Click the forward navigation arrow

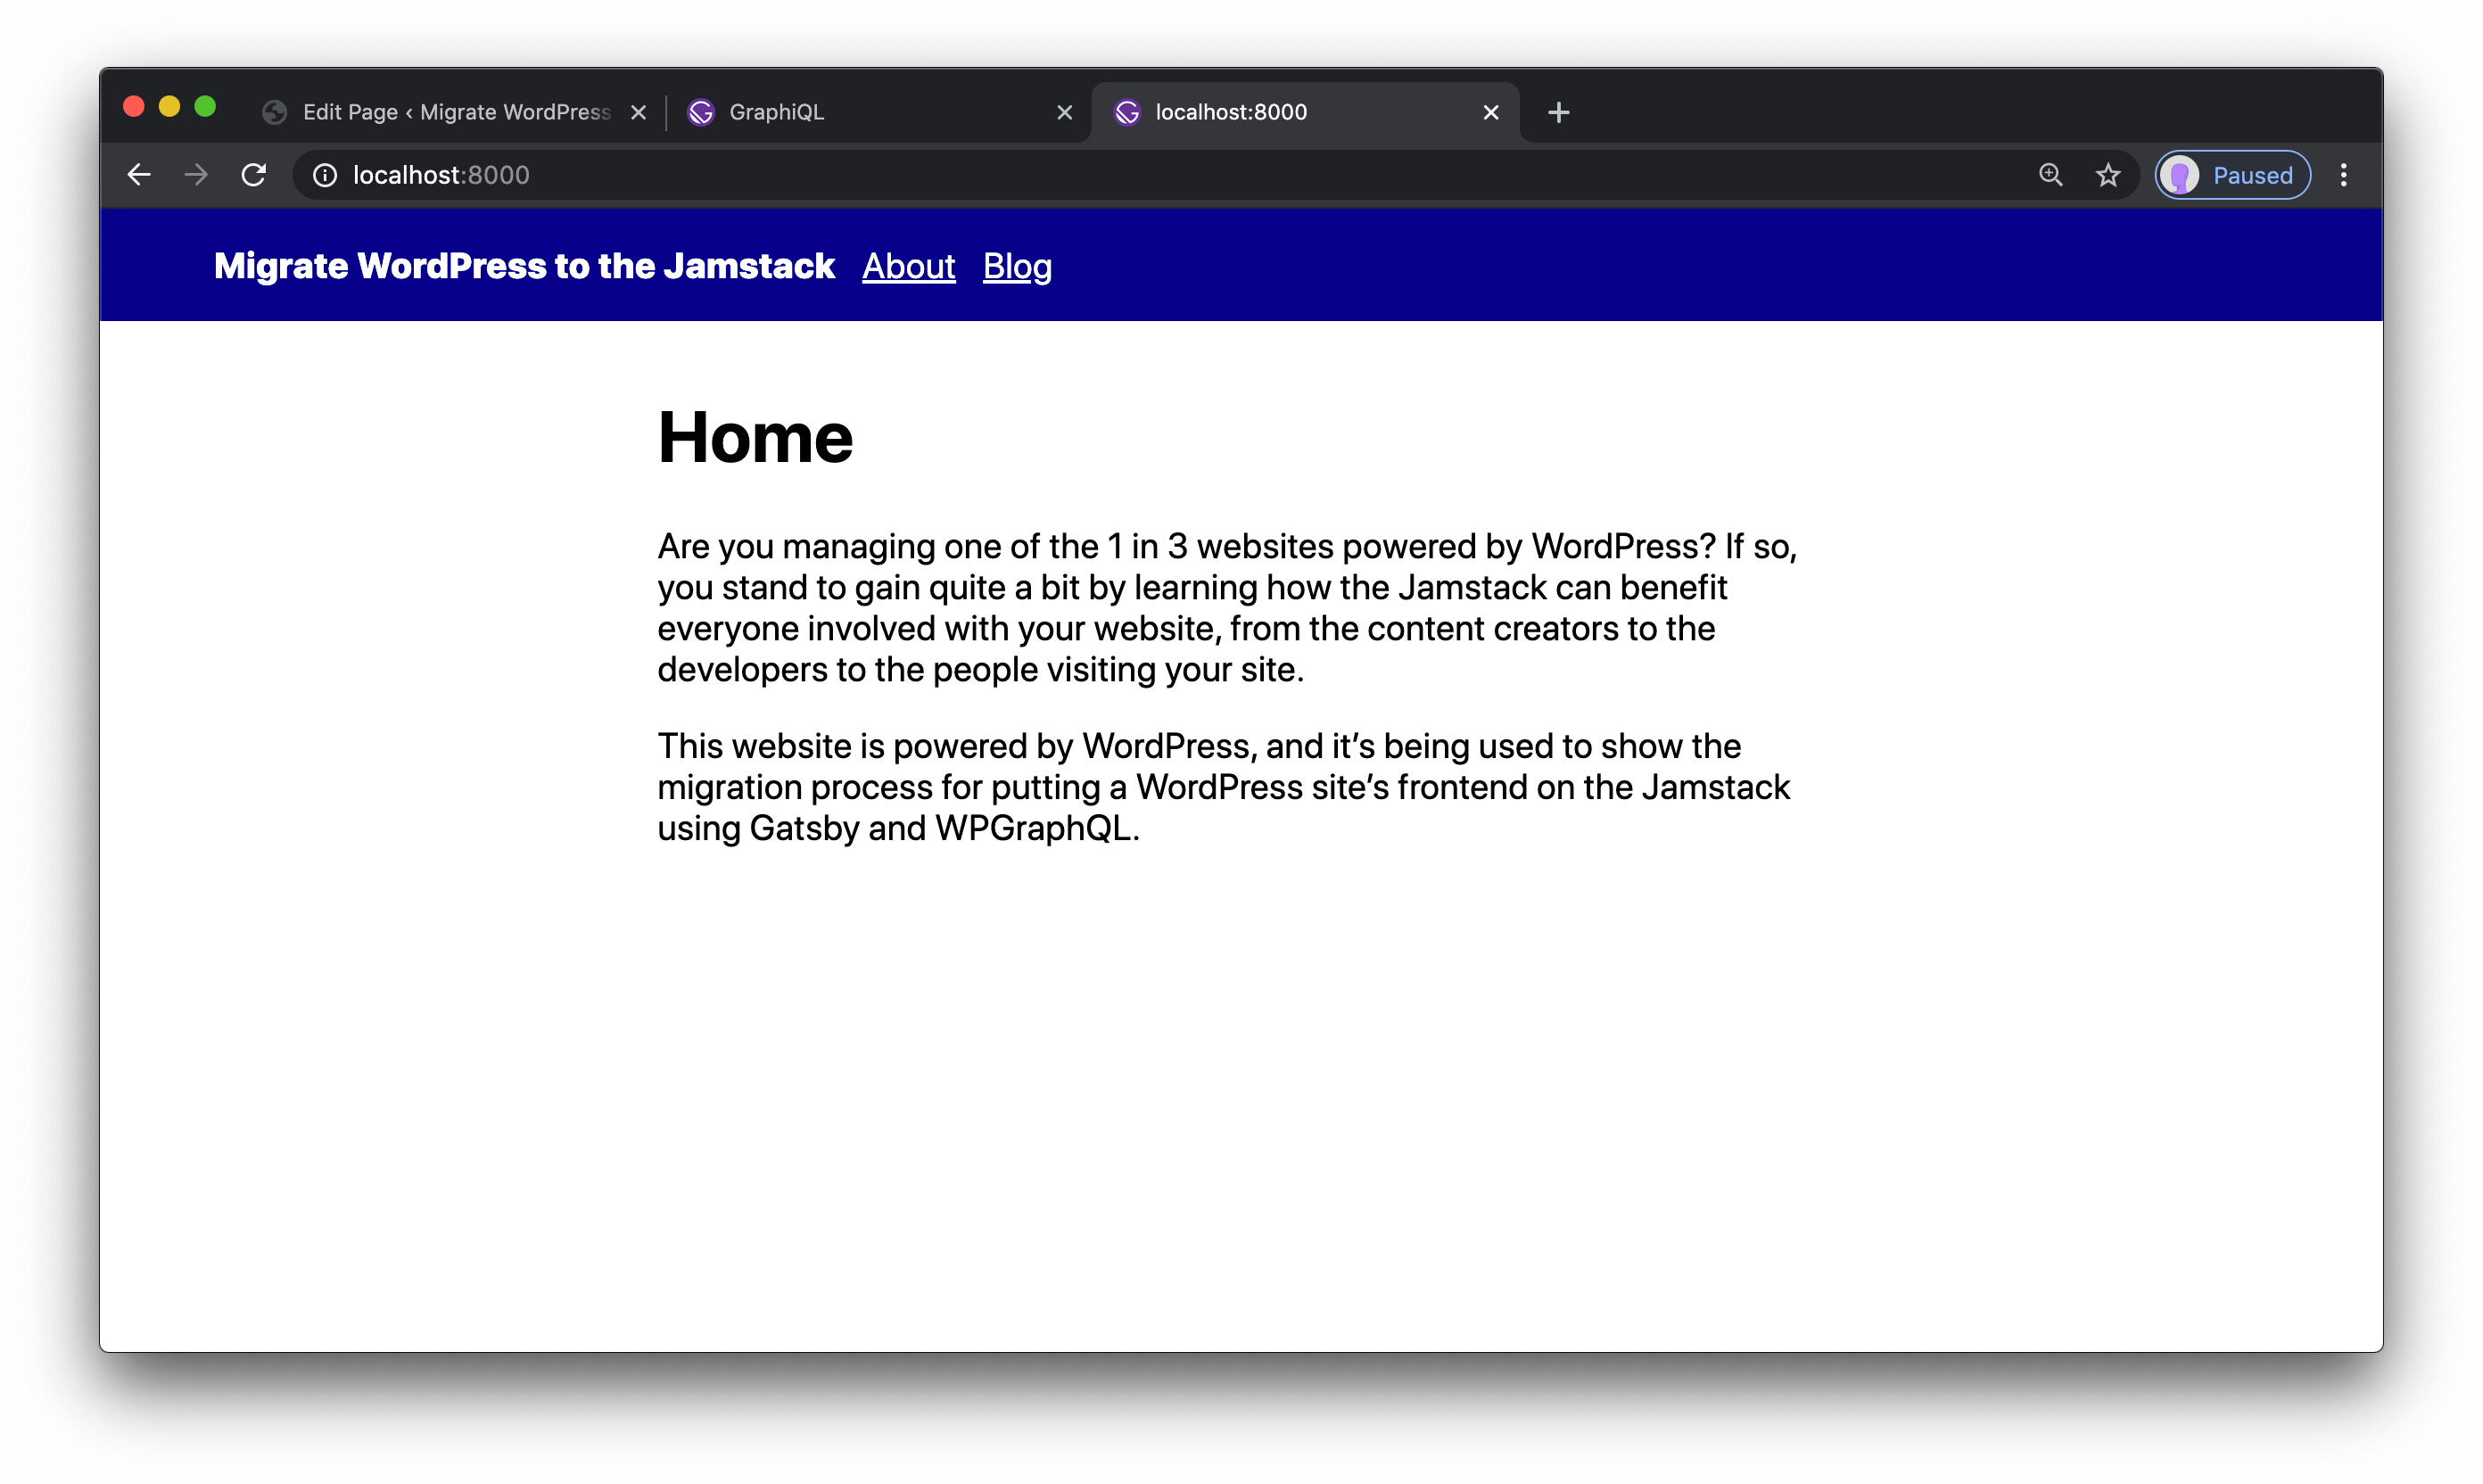tap(196, 175)
